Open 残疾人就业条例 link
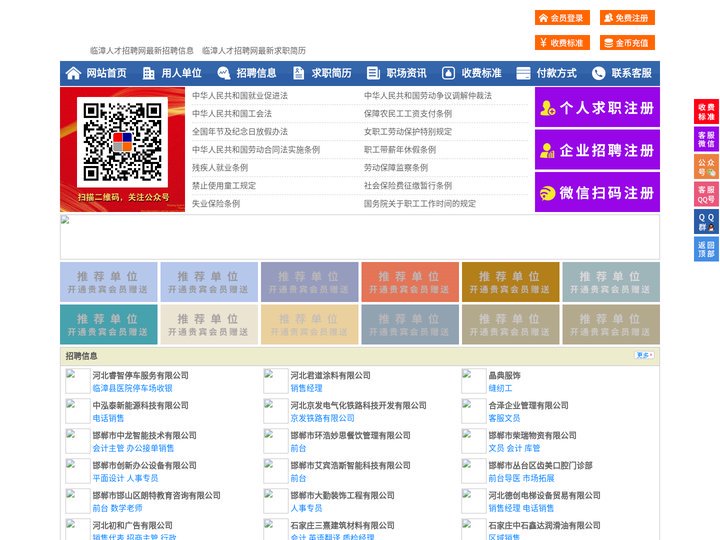The height and width of the screenshot is (540, 720). [x=220, y=168]
